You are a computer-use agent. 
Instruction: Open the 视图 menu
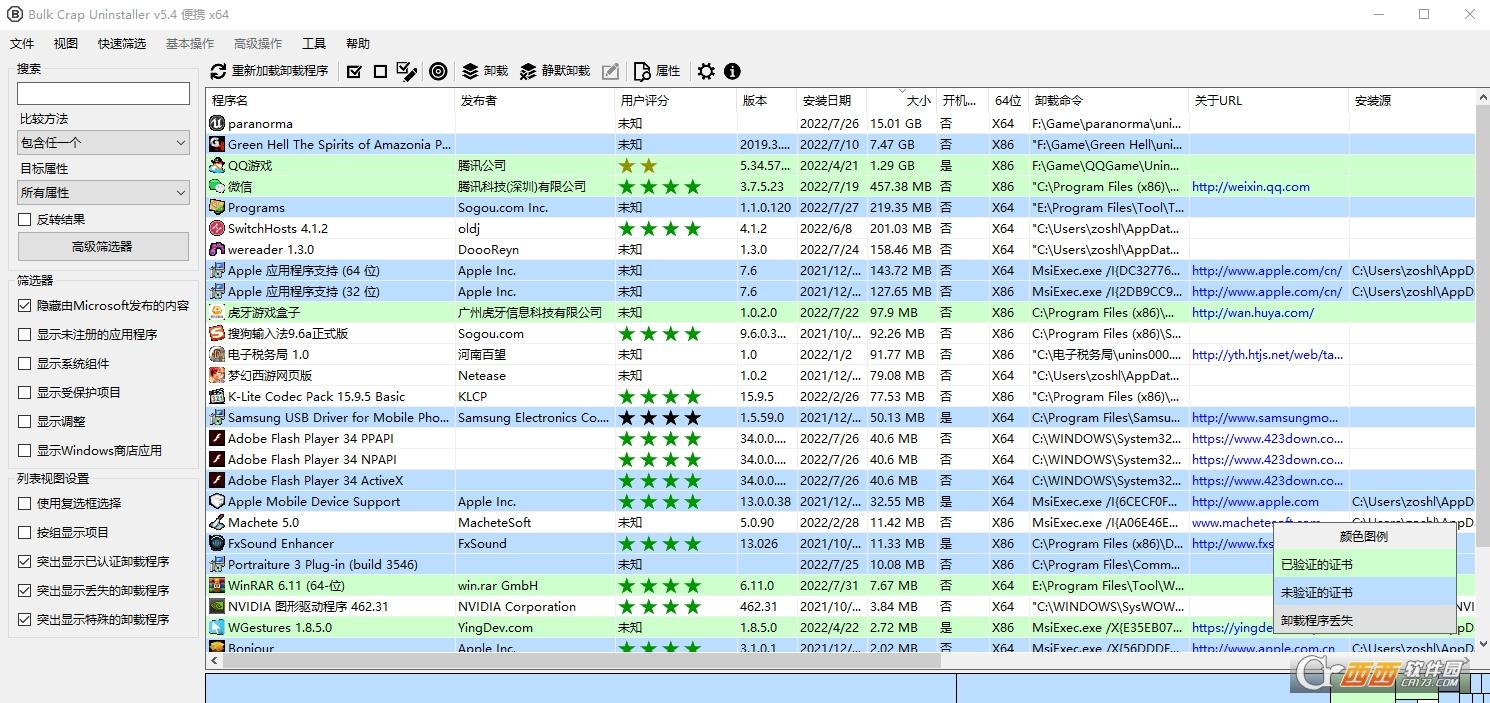coord(66,44)
